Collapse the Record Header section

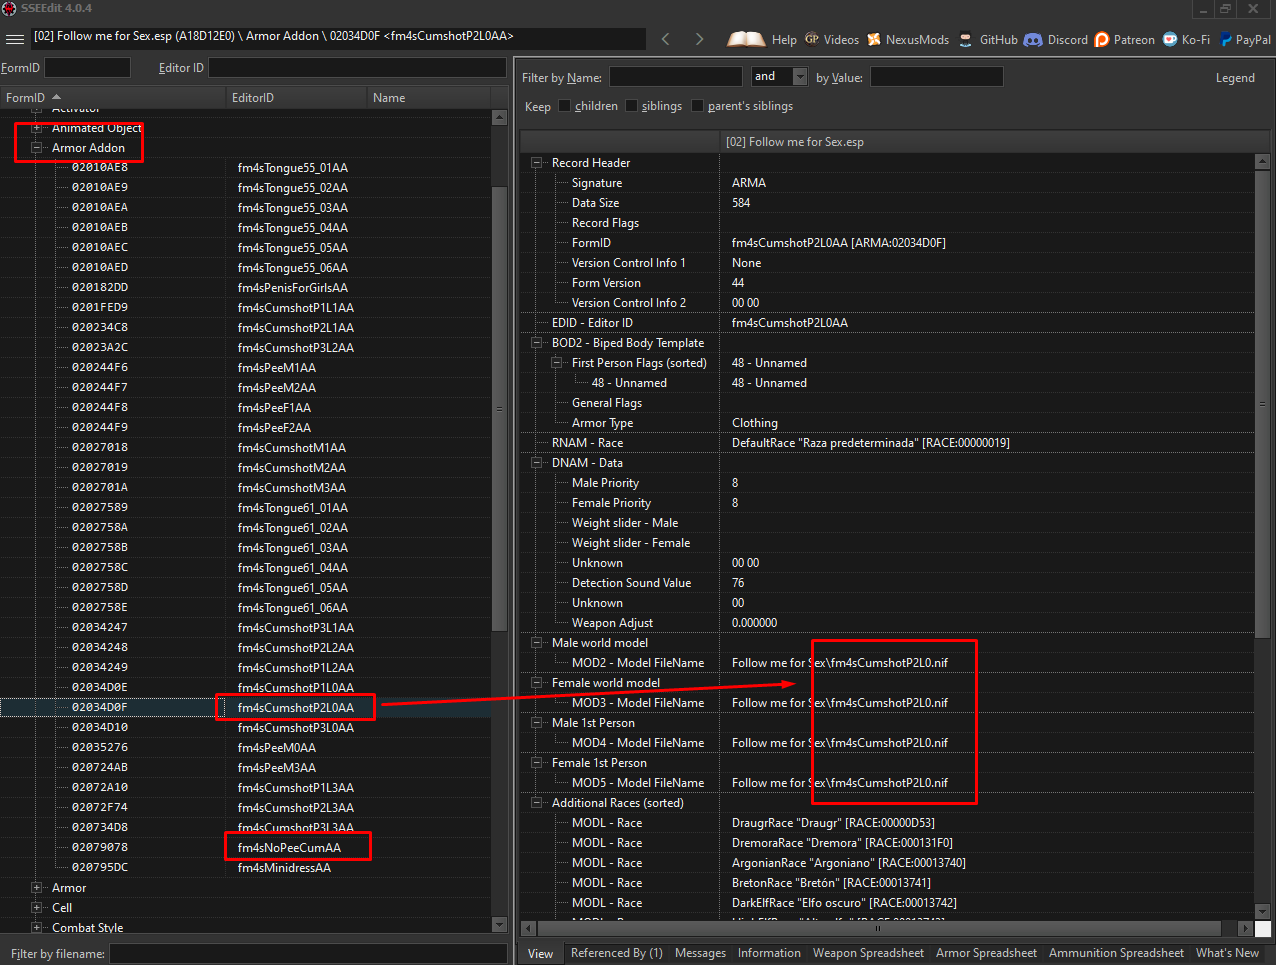(x=537, y=163)
